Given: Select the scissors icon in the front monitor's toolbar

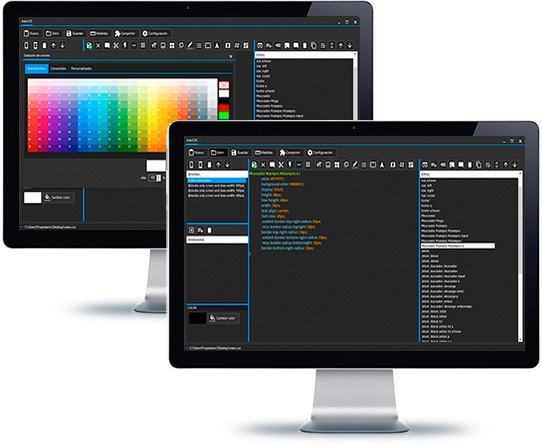Looking at the screenshot, I should (281, 165).
